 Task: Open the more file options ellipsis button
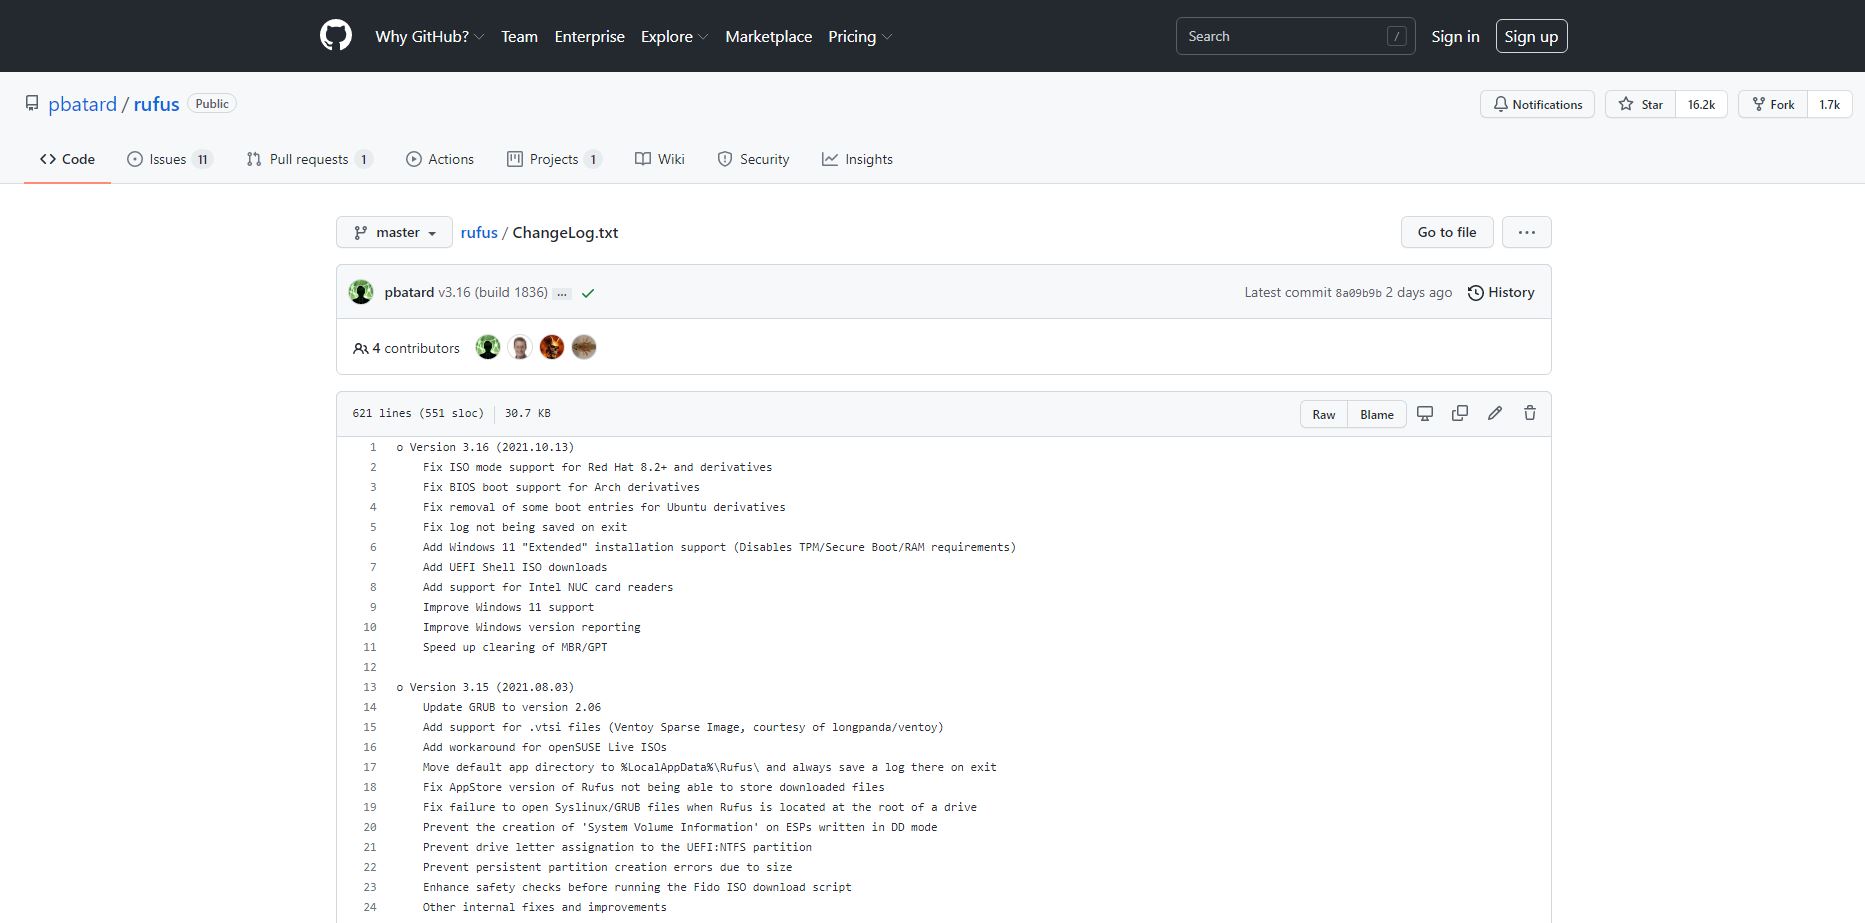coord(1526,232)
